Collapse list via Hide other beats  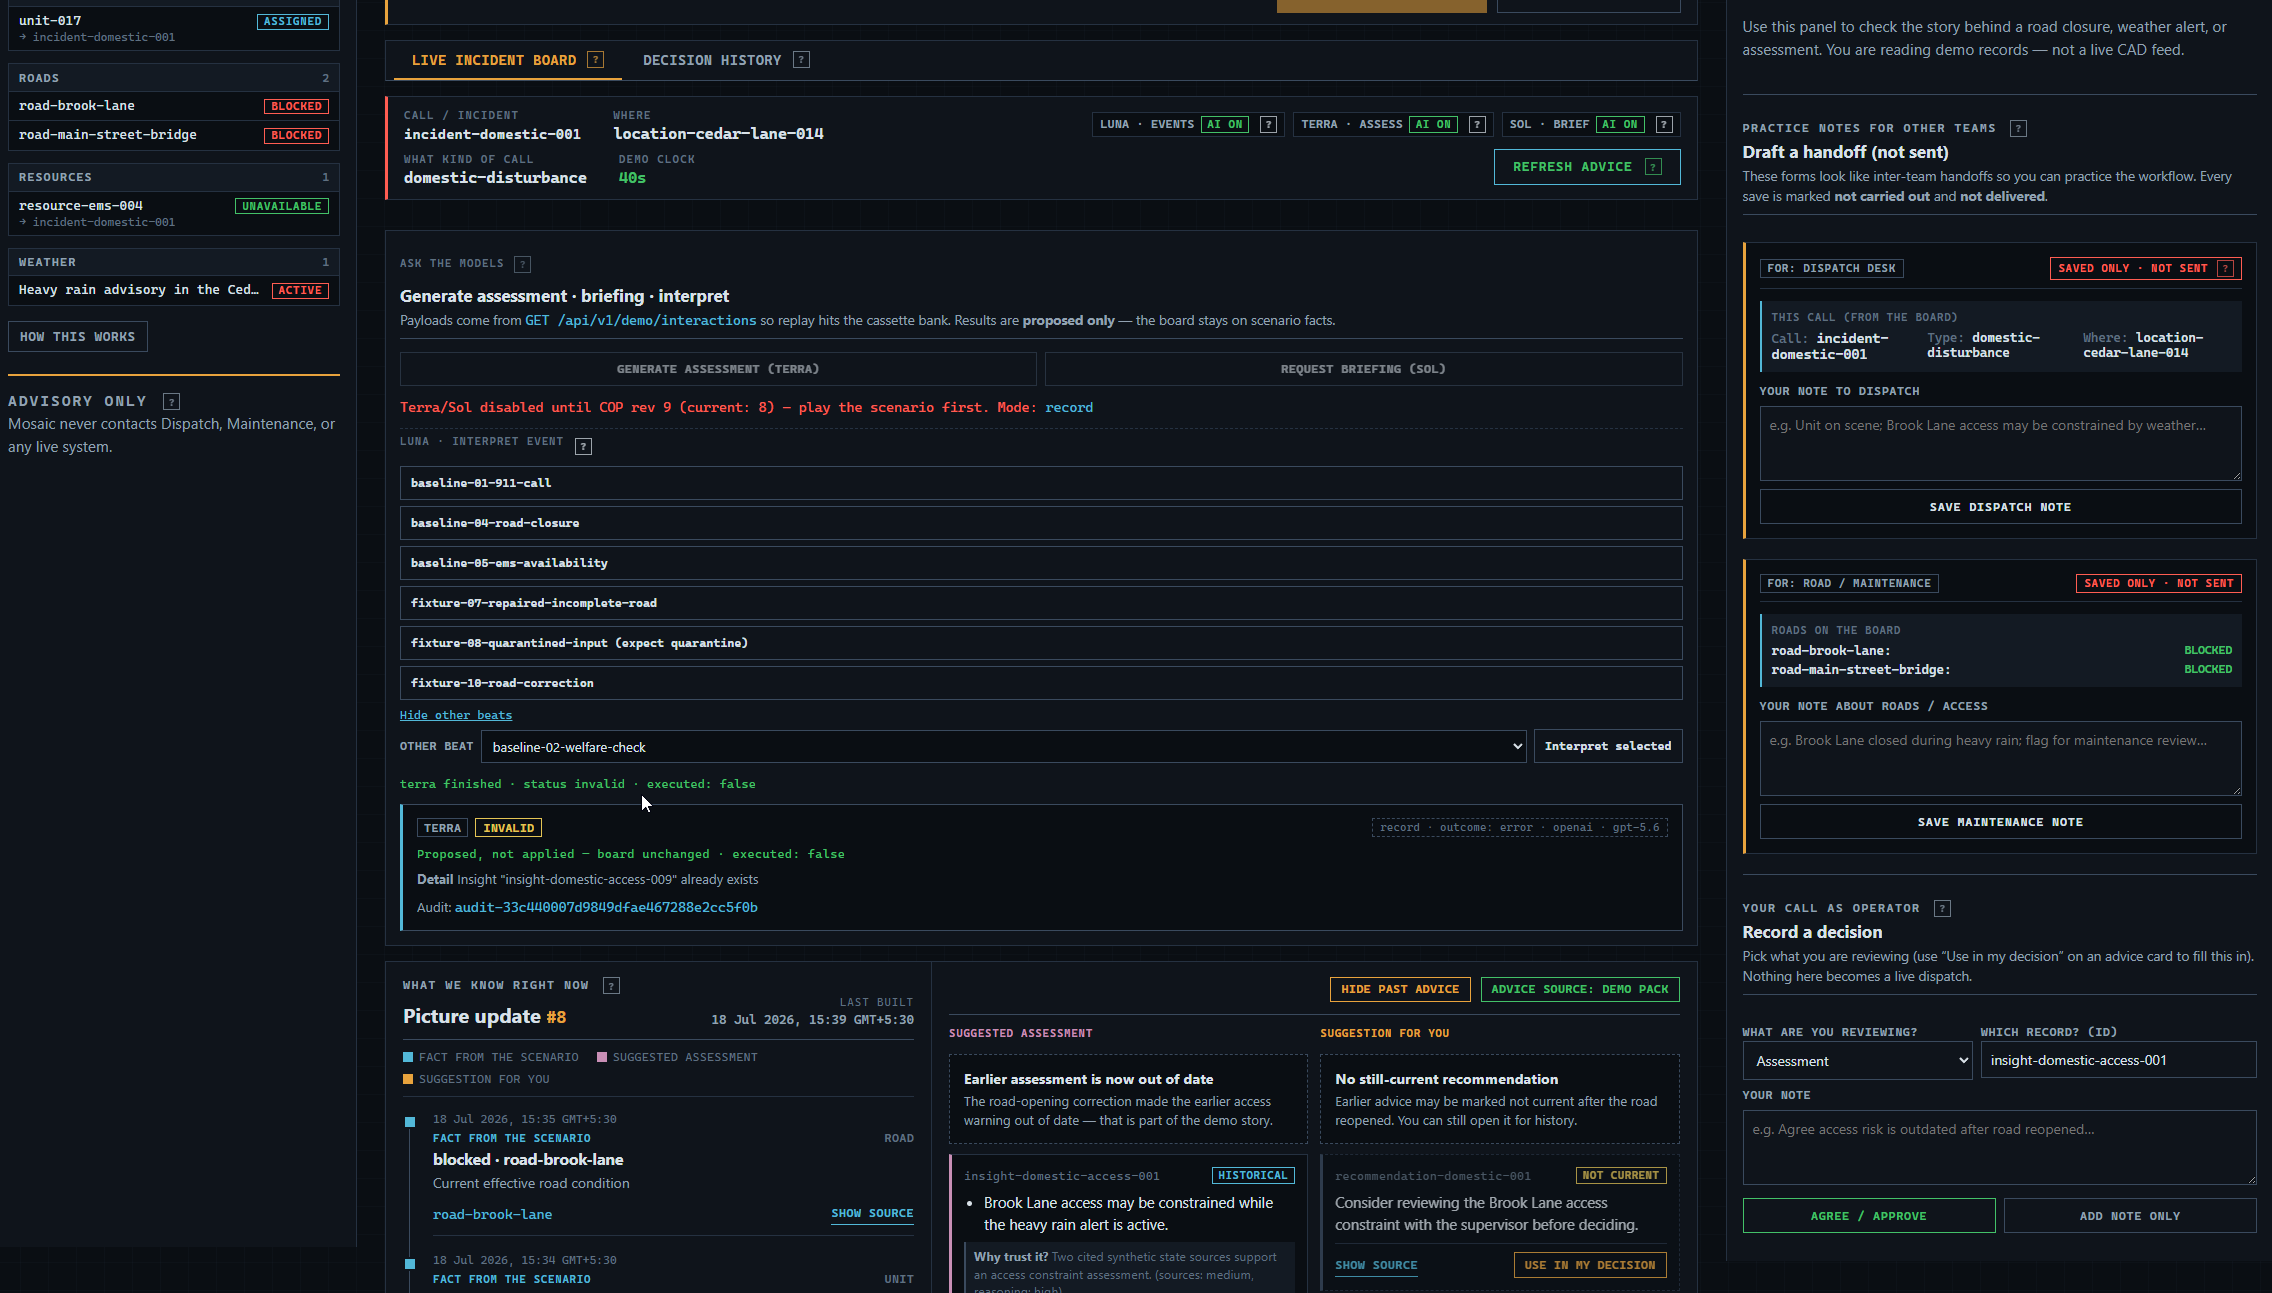tap(456, 715)
